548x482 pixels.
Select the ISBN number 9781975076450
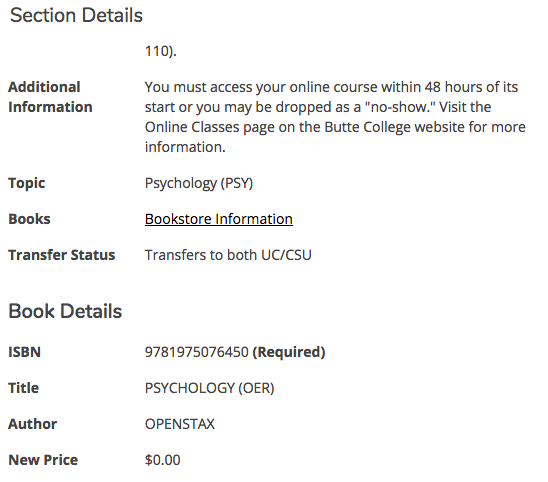click(x=197, y=352)
